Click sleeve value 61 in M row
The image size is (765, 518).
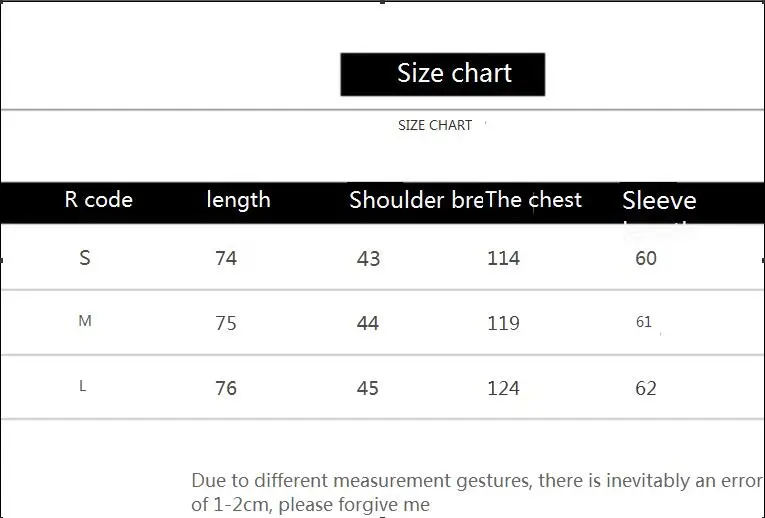tap(644, 321)
